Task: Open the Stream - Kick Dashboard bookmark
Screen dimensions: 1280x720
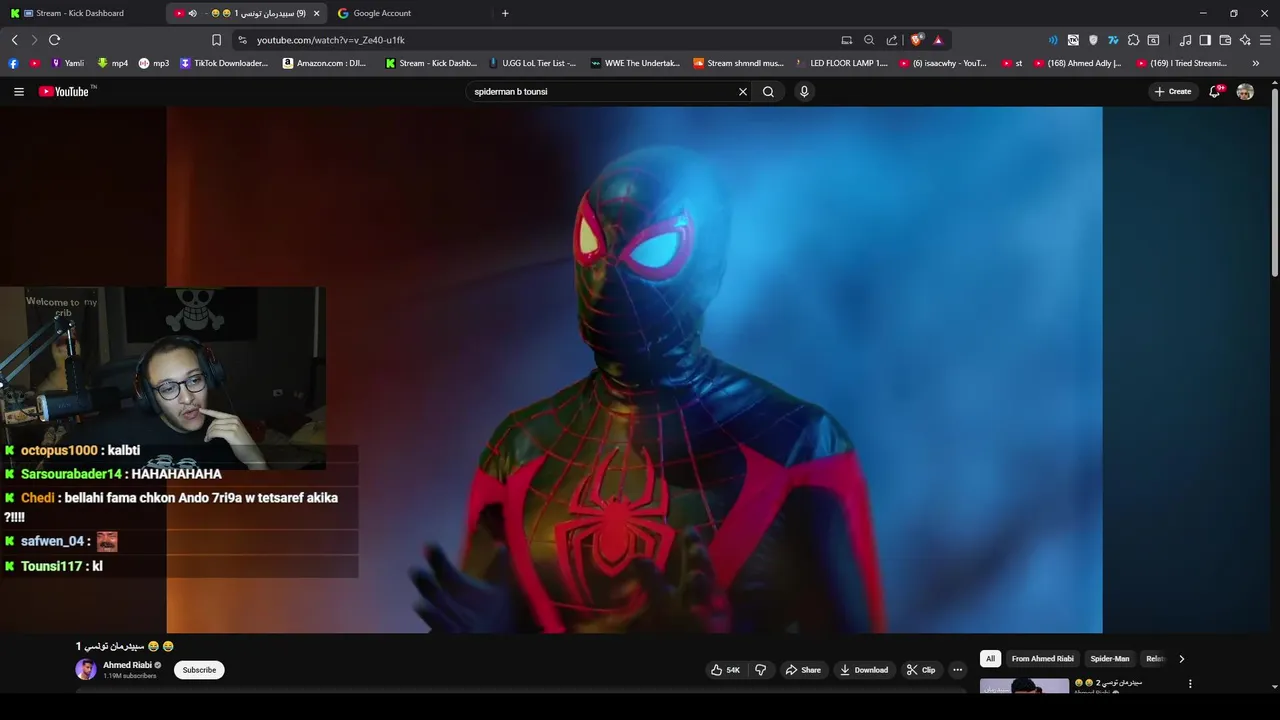Action: [431, 63]
